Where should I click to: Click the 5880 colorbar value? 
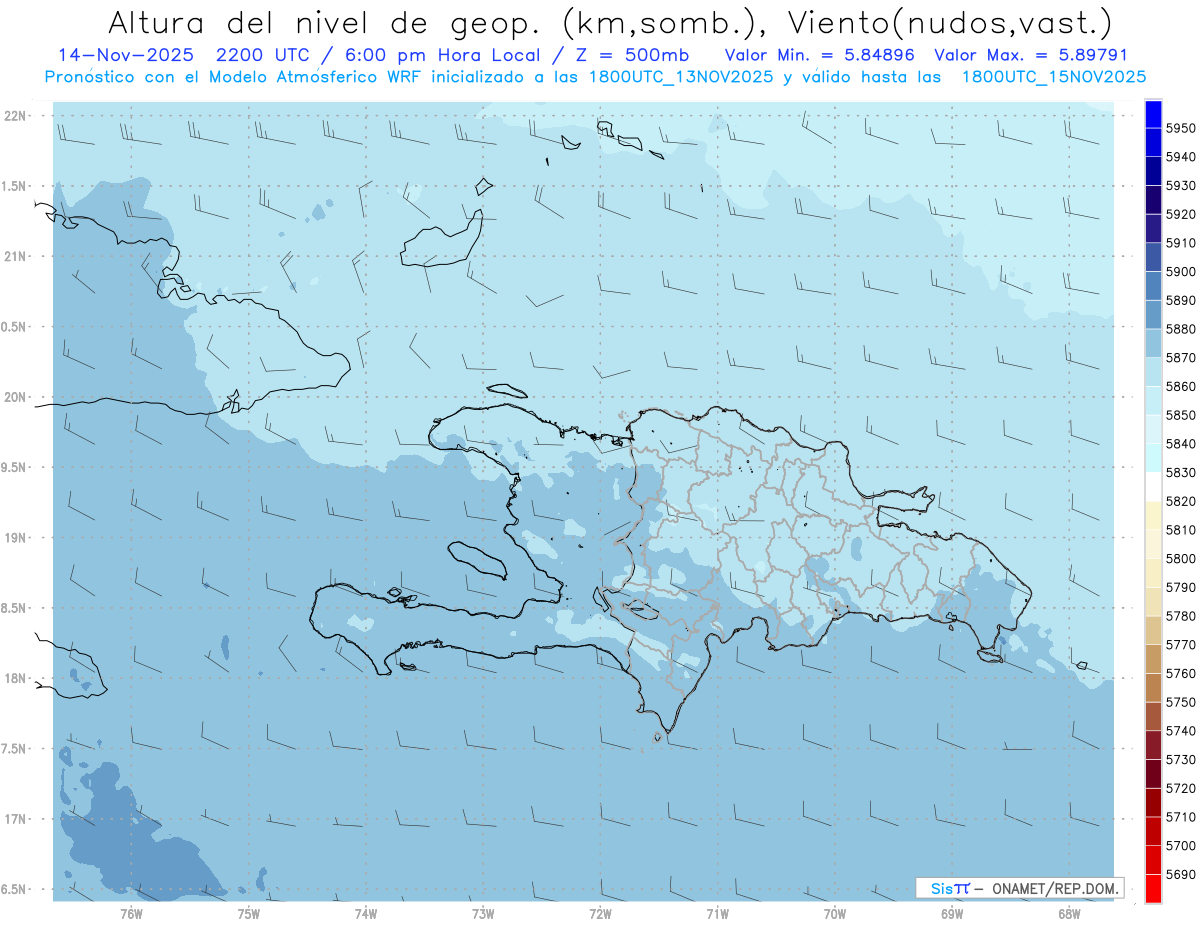(x=1180, y=329)
